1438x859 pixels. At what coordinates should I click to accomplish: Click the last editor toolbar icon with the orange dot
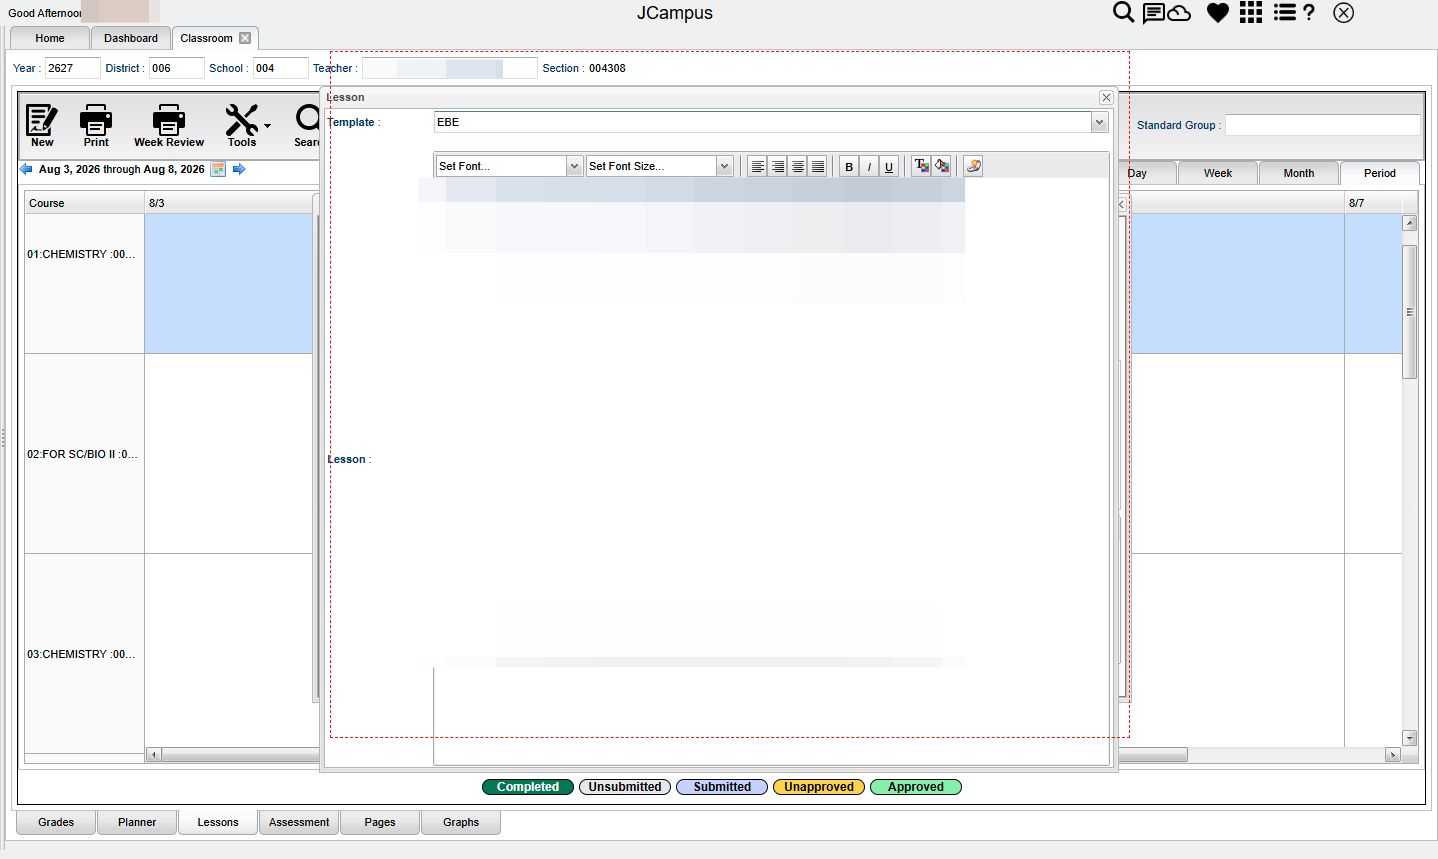[973, 166]
